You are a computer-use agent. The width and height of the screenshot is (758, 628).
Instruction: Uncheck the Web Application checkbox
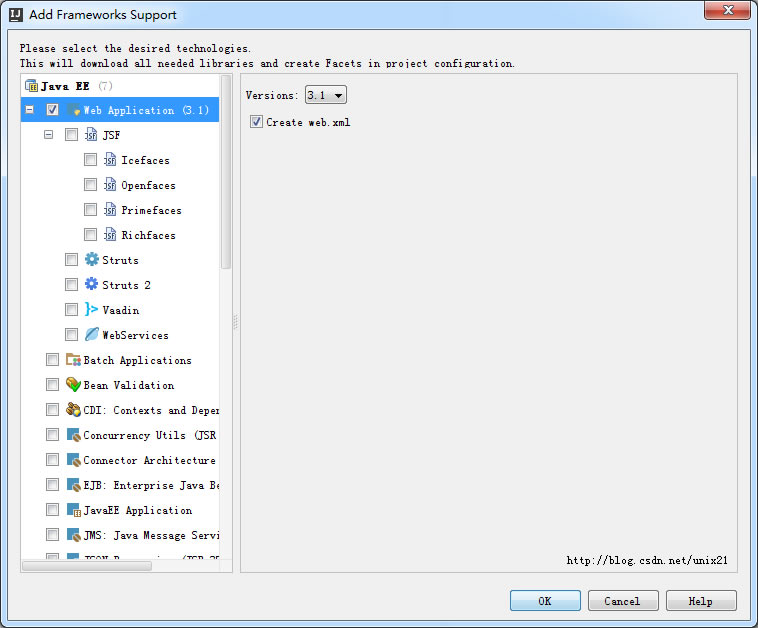52,110
